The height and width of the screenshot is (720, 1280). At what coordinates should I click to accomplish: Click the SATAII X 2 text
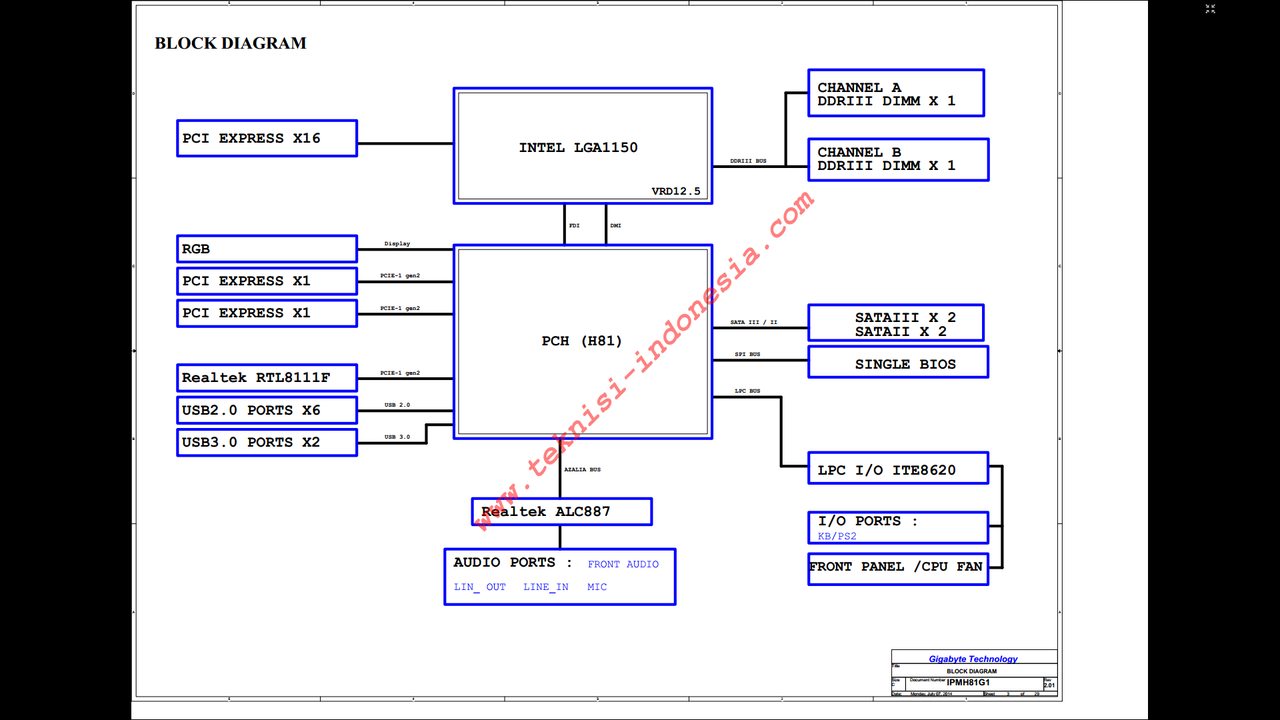(900, 331)
